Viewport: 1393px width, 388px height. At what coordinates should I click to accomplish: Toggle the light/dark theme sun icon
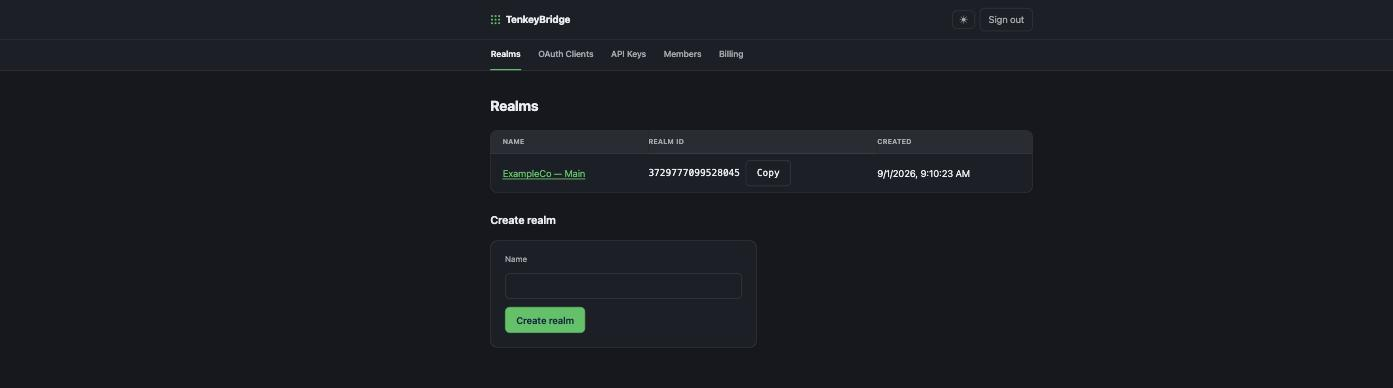pyautogui.click(x=963, y=20)
